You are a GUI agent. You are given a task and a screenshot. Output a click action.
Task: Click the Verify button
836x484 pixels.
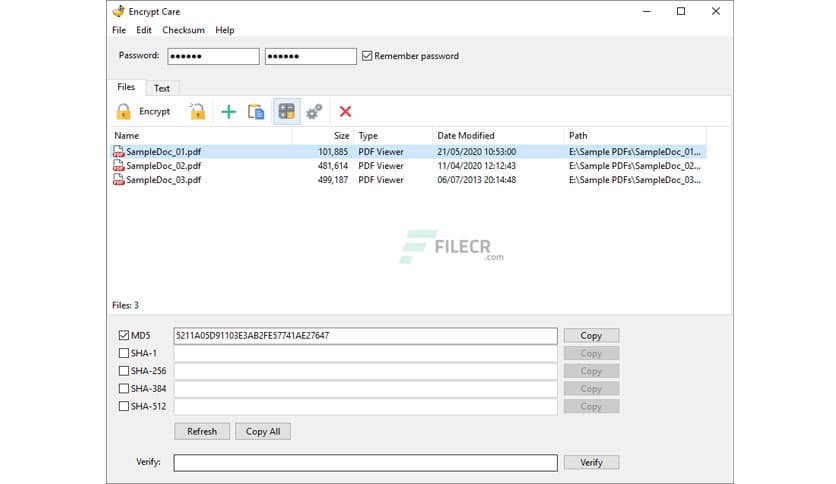pyautogui.click(x=591, y=462)
